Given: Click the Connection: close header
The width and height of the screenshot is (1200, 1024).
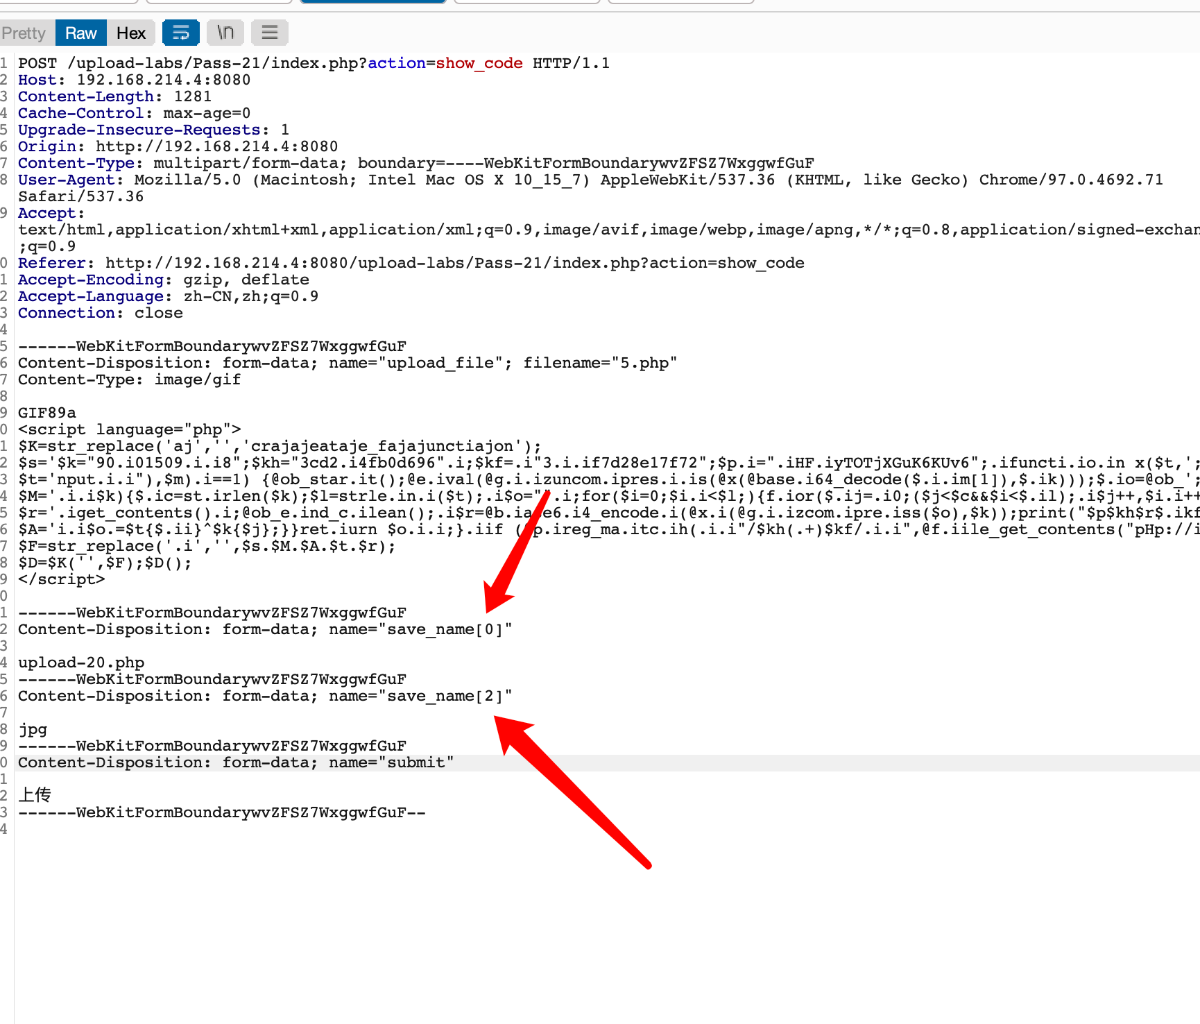Looking at the screenshot, I should [x=100, y=313].
